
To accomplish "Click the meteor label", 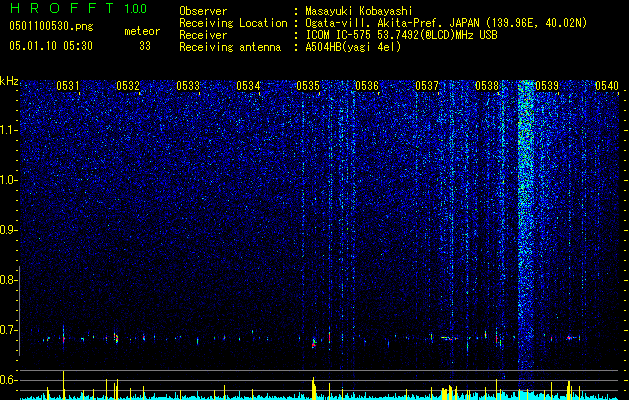I will coord(142,31).
